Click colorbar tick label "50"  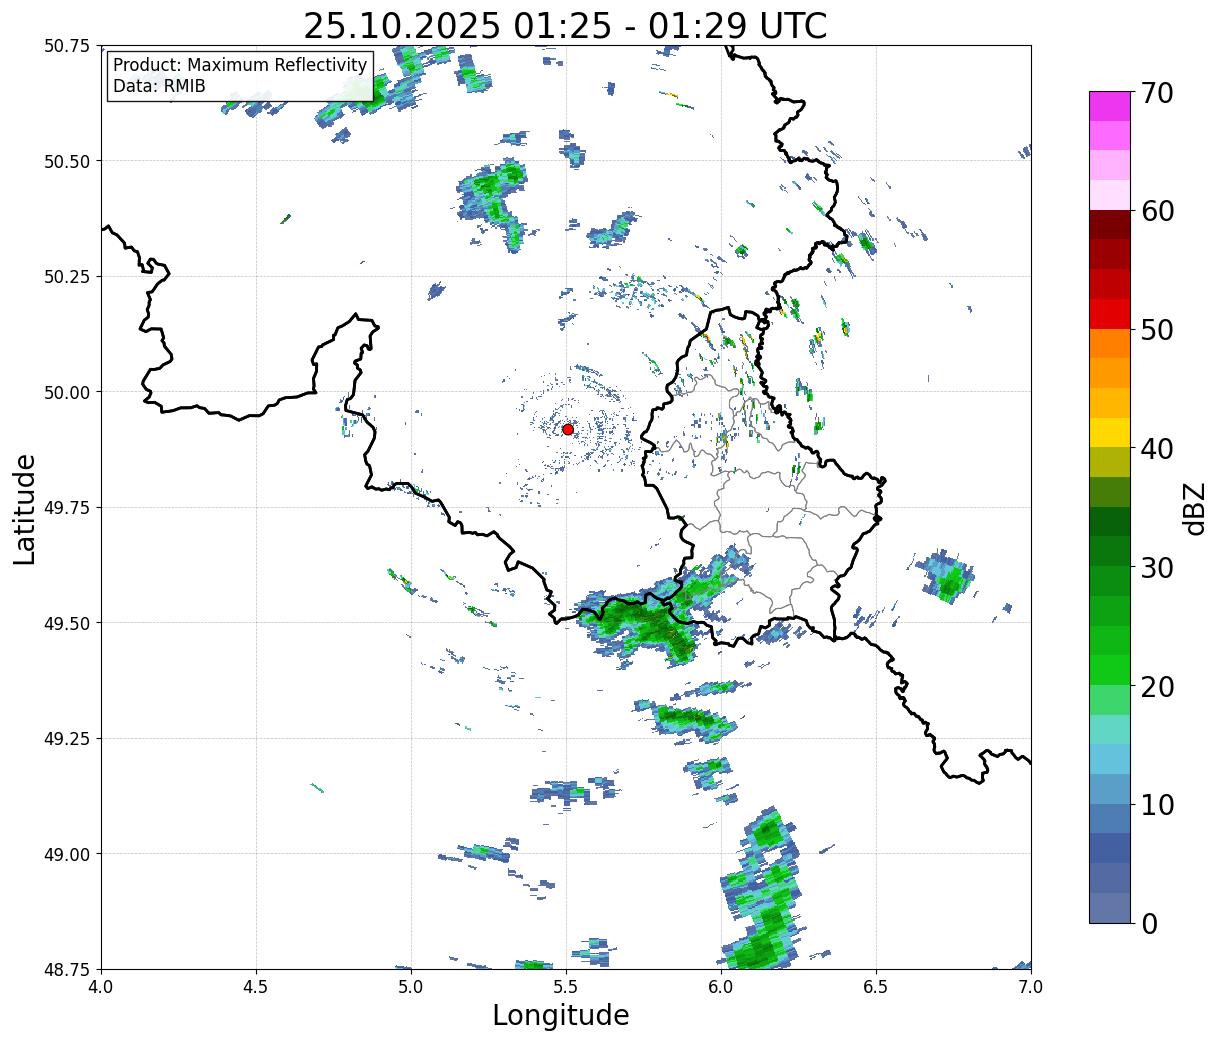pos(1157,330)
